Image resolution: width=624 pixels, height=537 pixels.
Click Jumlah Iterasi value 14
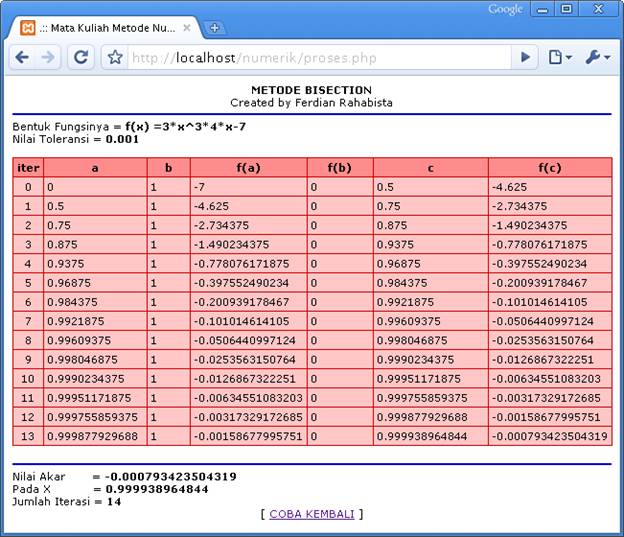pos(114,502)
